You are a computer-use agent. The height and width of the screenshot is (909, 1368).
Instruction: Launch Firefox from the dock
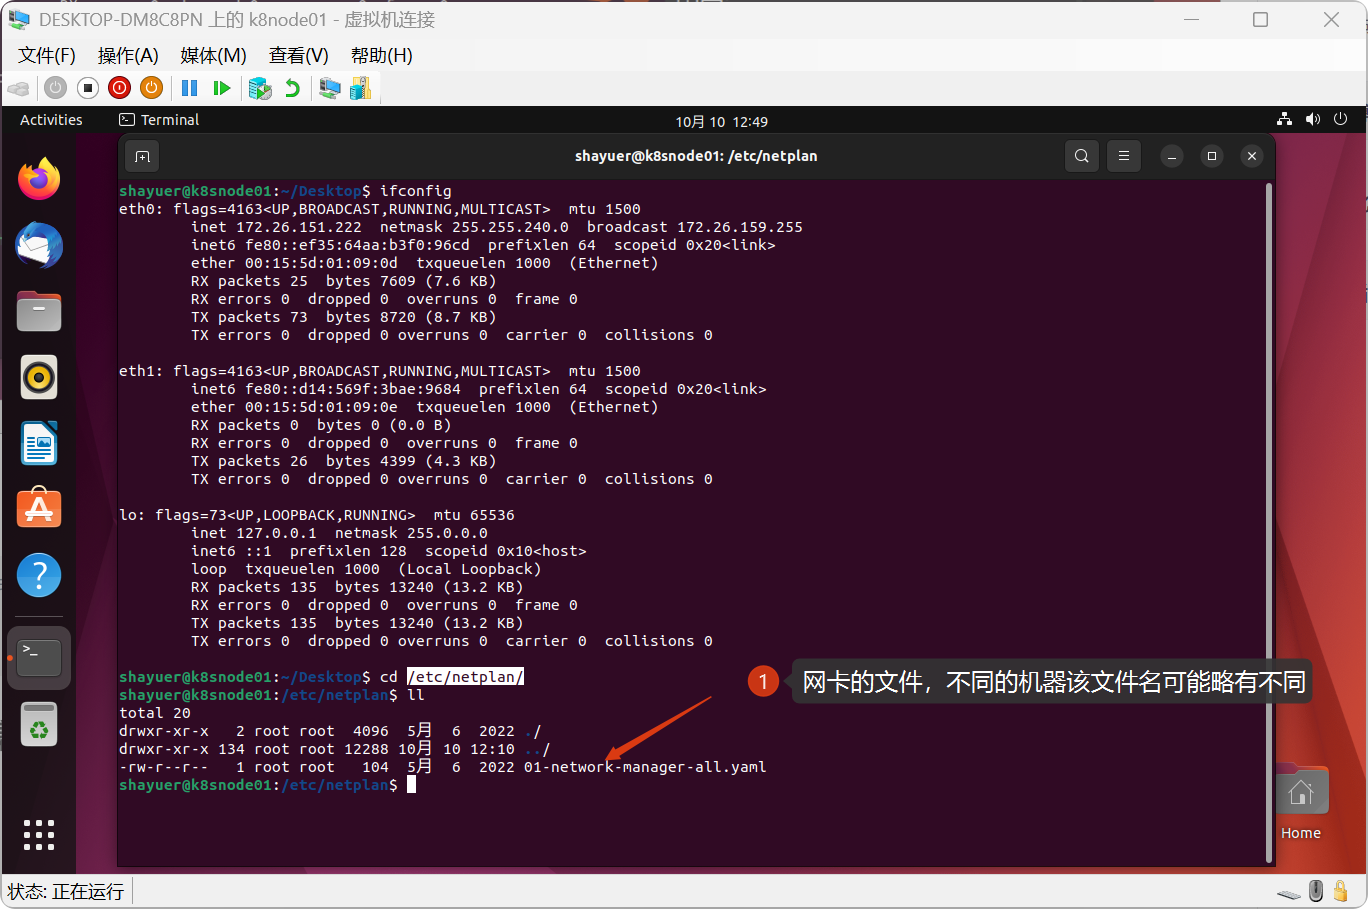coord(39,179)
